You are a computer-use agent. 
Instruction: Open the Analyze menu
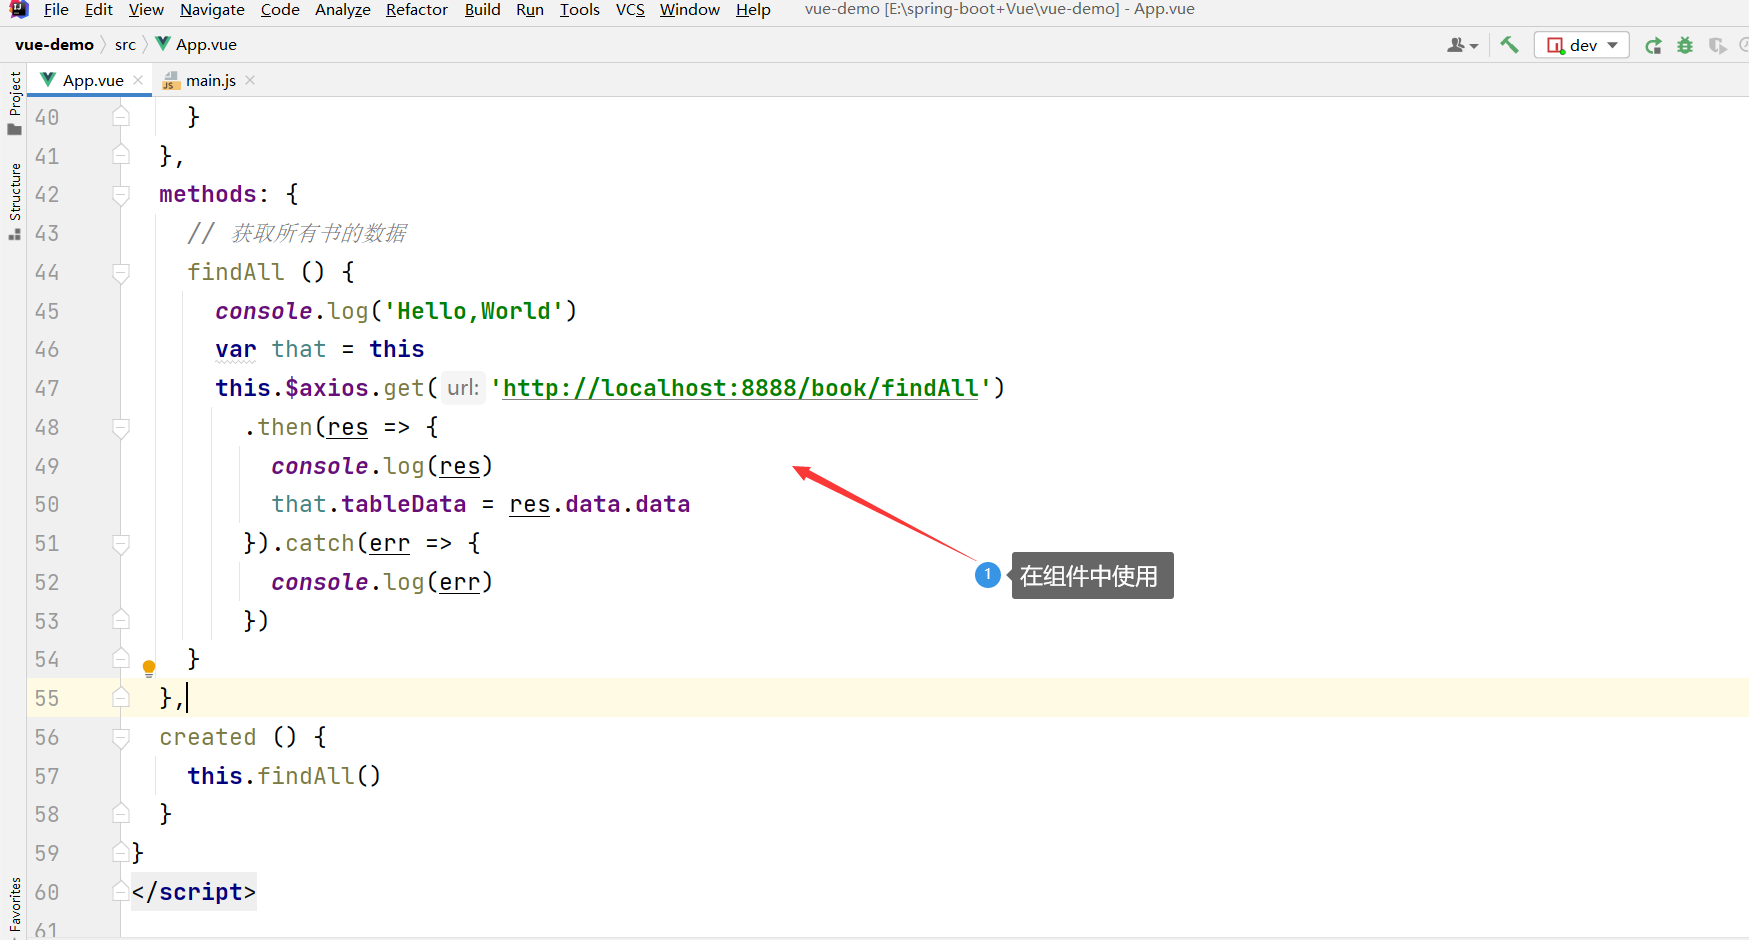[343, 10]
